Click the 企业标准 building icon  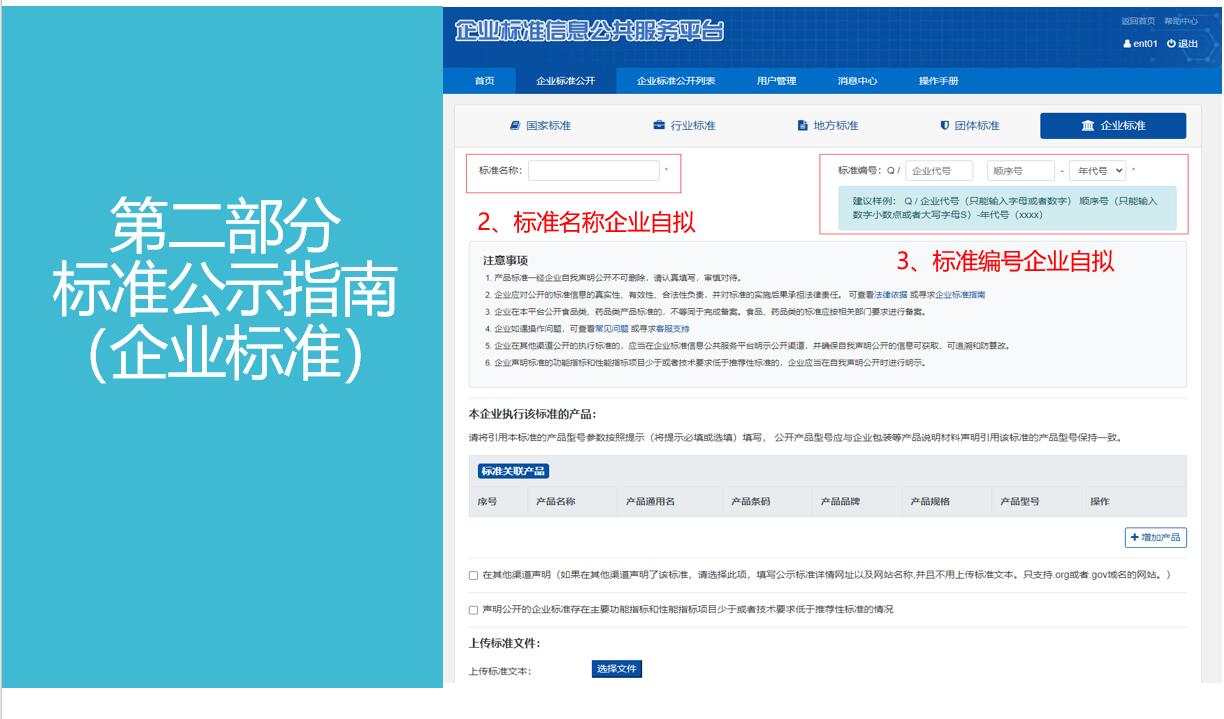(1088, 126)
